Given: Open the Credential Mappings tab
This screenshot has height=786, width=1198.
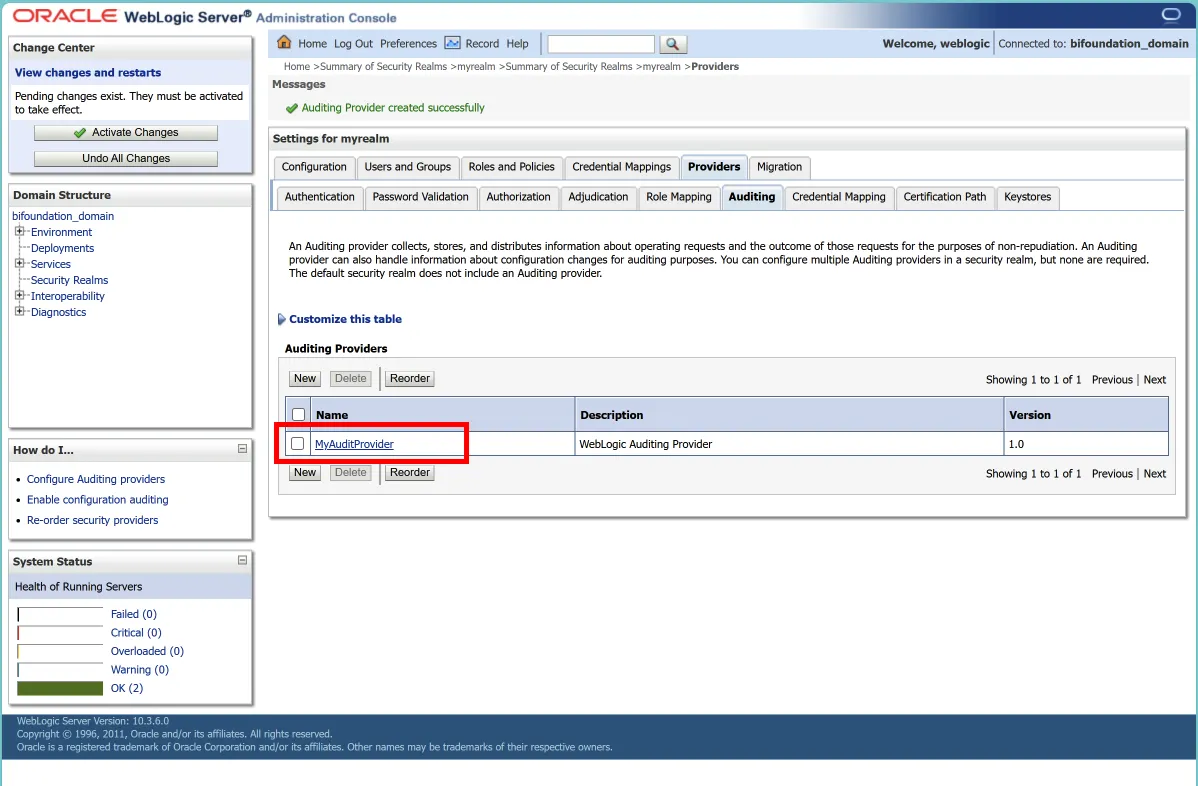Looking at the screenshot, I should 621,167.
